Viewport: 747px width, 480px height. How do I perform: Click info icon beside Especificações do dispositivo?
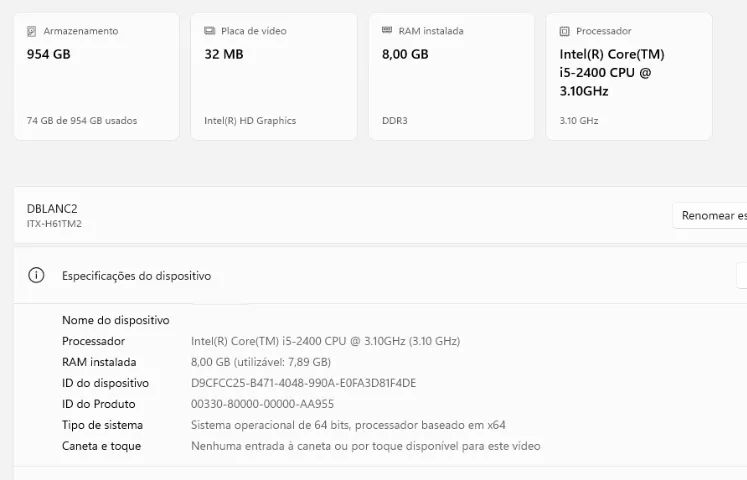pyautogui.click(x=36, y=275)
